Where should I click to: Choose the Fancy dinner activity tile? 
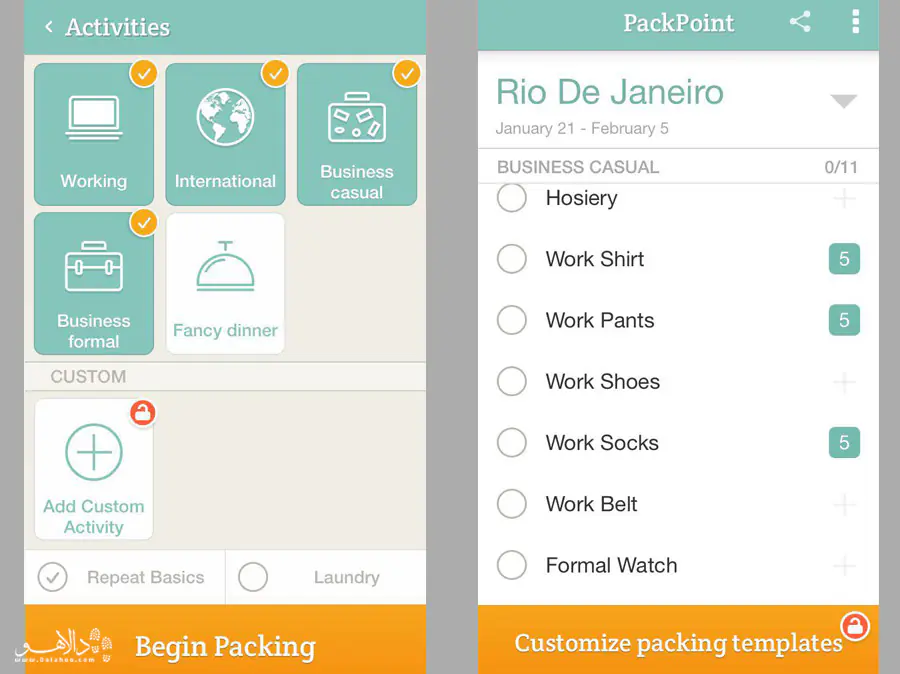pyautogui.click(x=225, y=284)
